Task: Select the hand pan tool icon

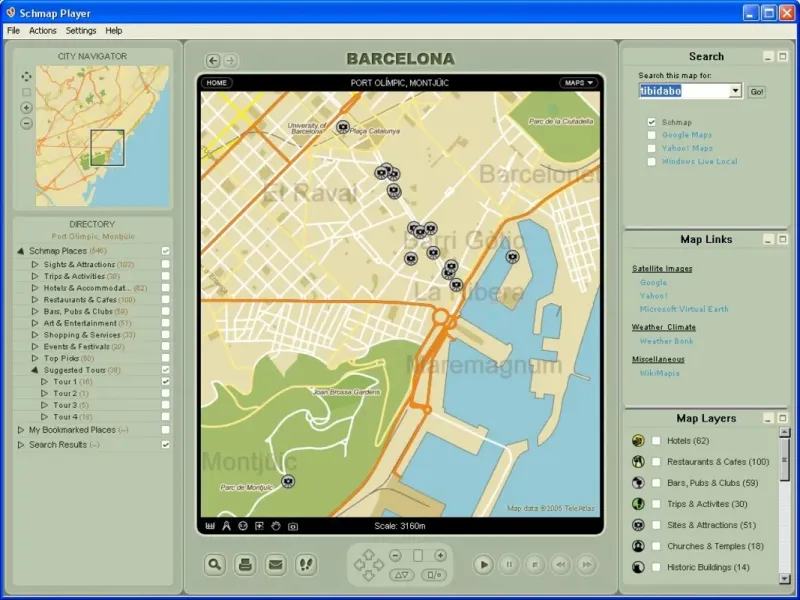Action: pos(276,526)
